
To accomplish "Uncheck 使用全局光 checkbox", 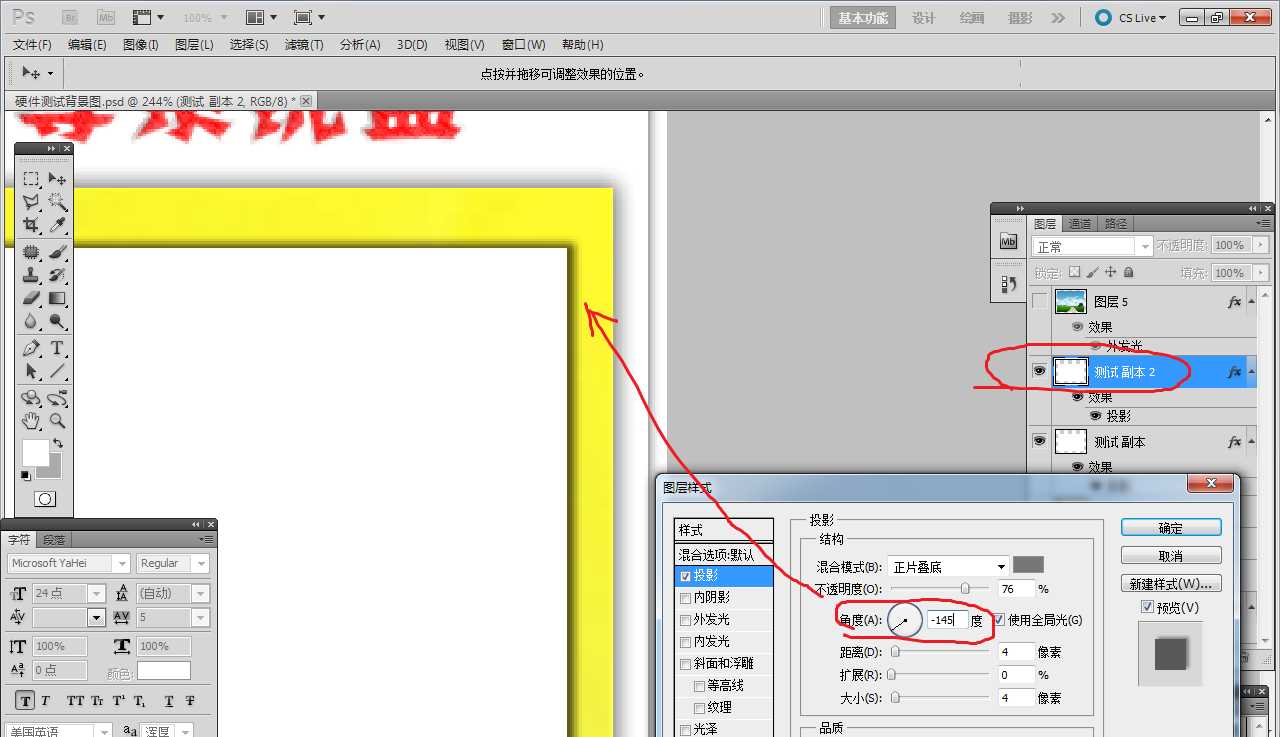I will click(999, 620).
